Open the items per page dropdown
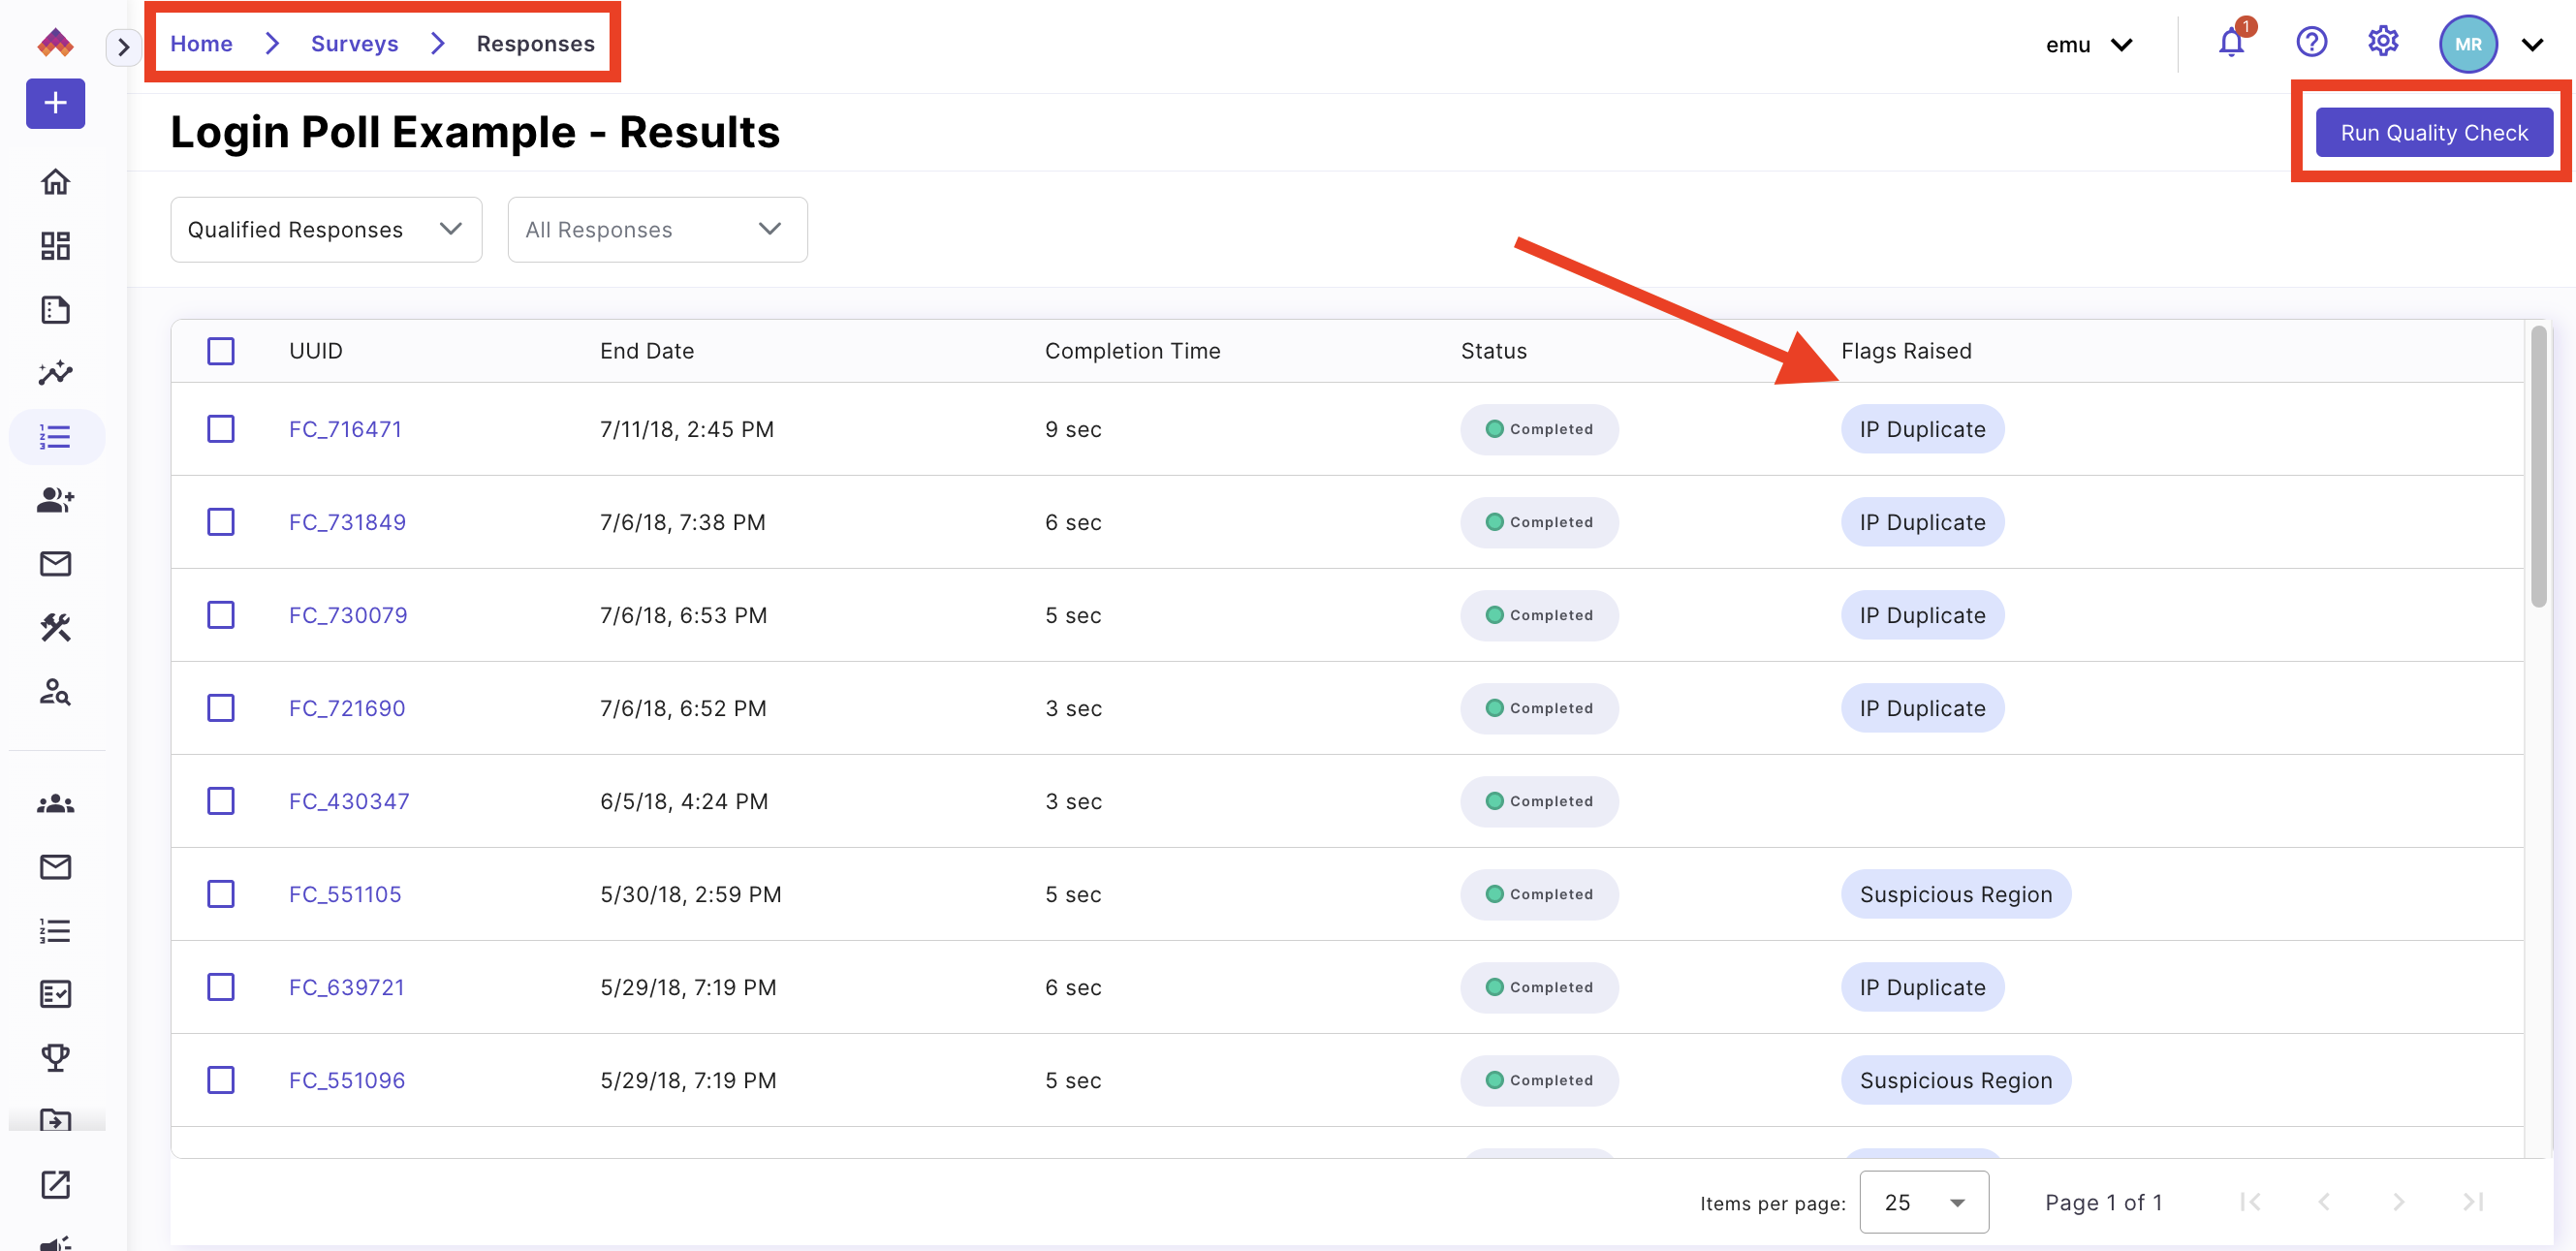Image resolution: width=2576 pixels, height=1251 pixels. pyautogui.click(x=1924, y=1202)
